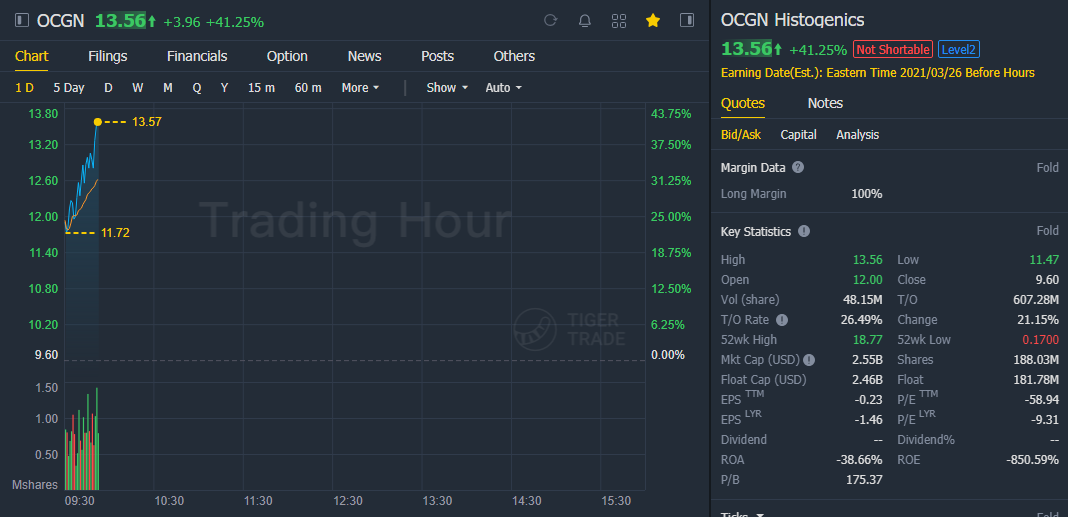Select the 15 m interval
Image resolution: width=1068 pixels, height=517 pixels.
click(x=262, y=88)
